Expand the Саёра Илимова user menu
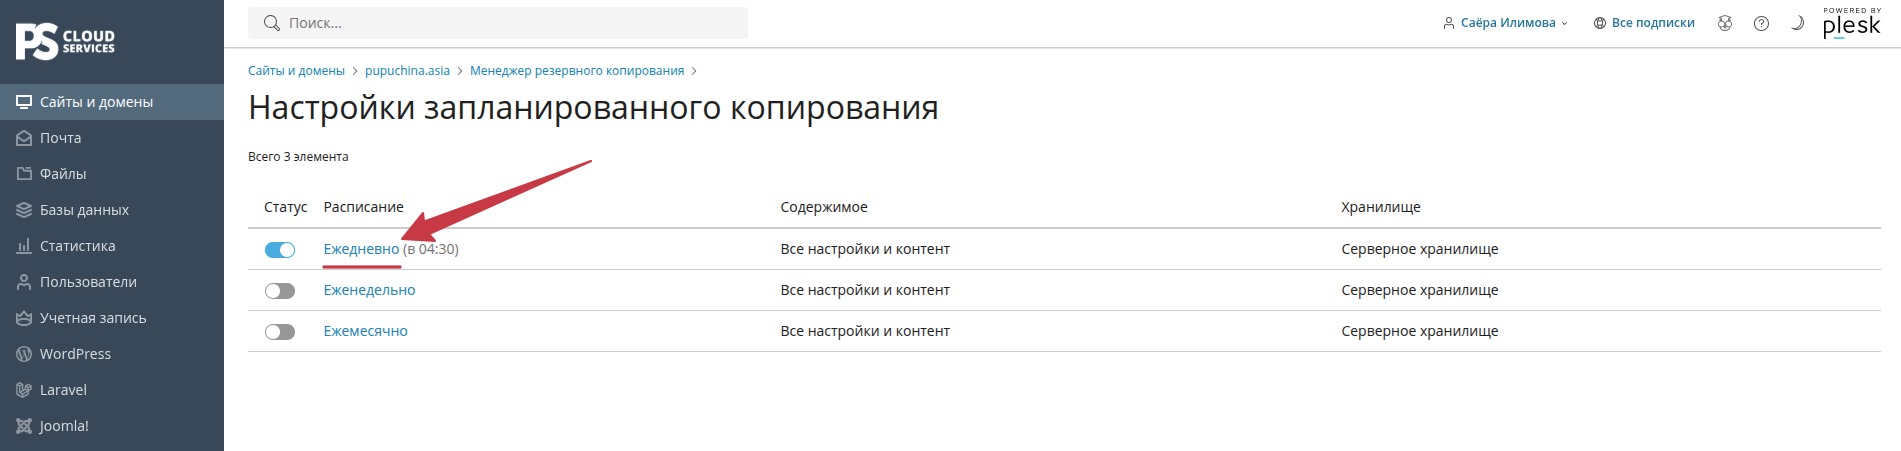Image resolution: width=1901 pixels, height=451 pixels. (1505, 23)
